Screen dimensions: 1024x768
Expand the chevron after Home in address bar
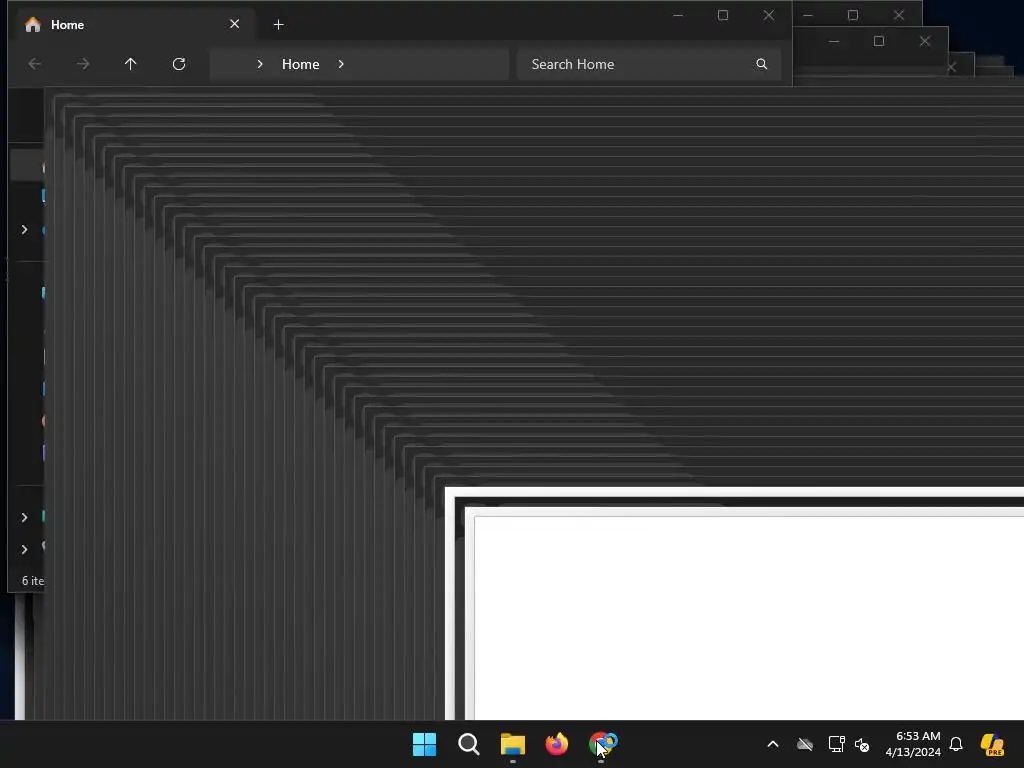pyautogui.click(x=341, y=64)
